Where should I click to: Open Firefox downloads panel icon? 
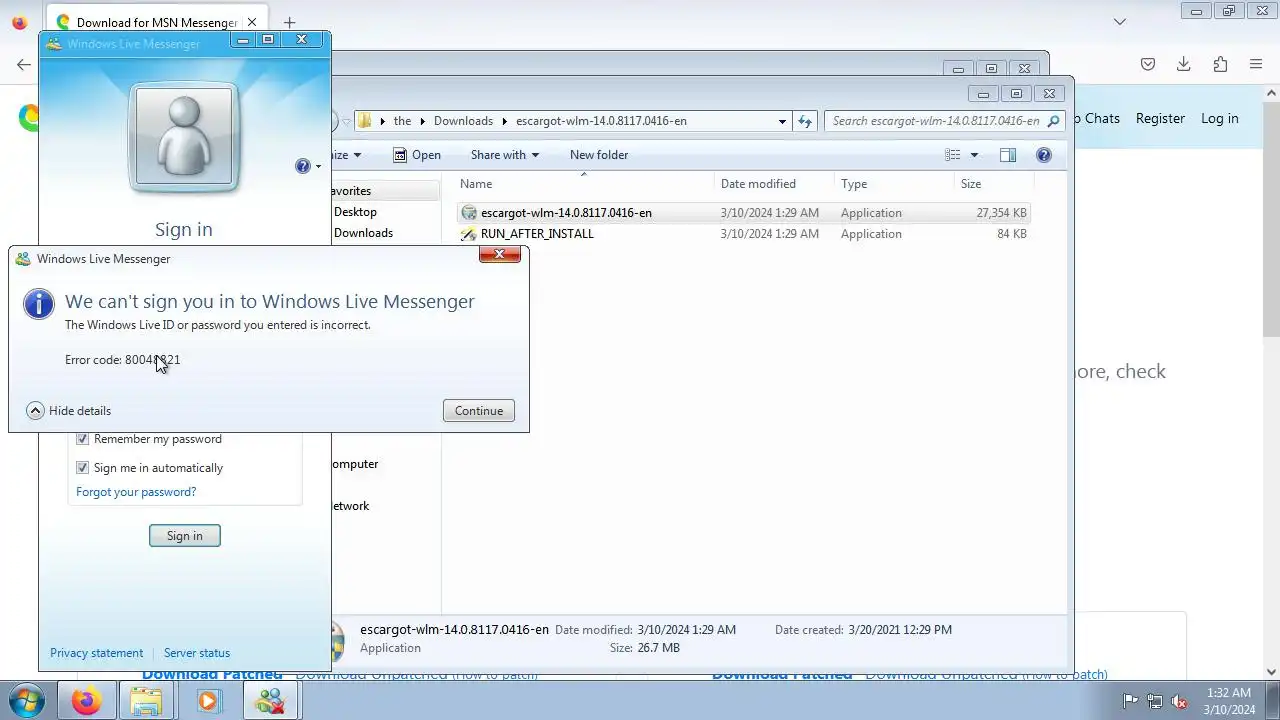pos(1184,64)
